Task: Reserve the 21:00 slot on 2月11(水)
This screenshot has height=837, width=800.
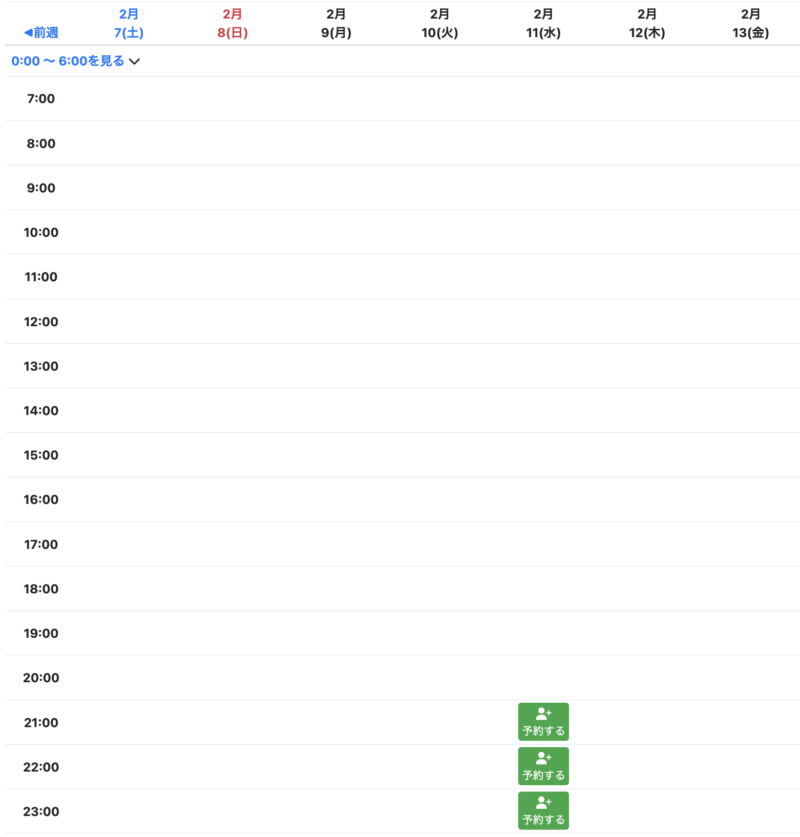Action: click(543, 722)
